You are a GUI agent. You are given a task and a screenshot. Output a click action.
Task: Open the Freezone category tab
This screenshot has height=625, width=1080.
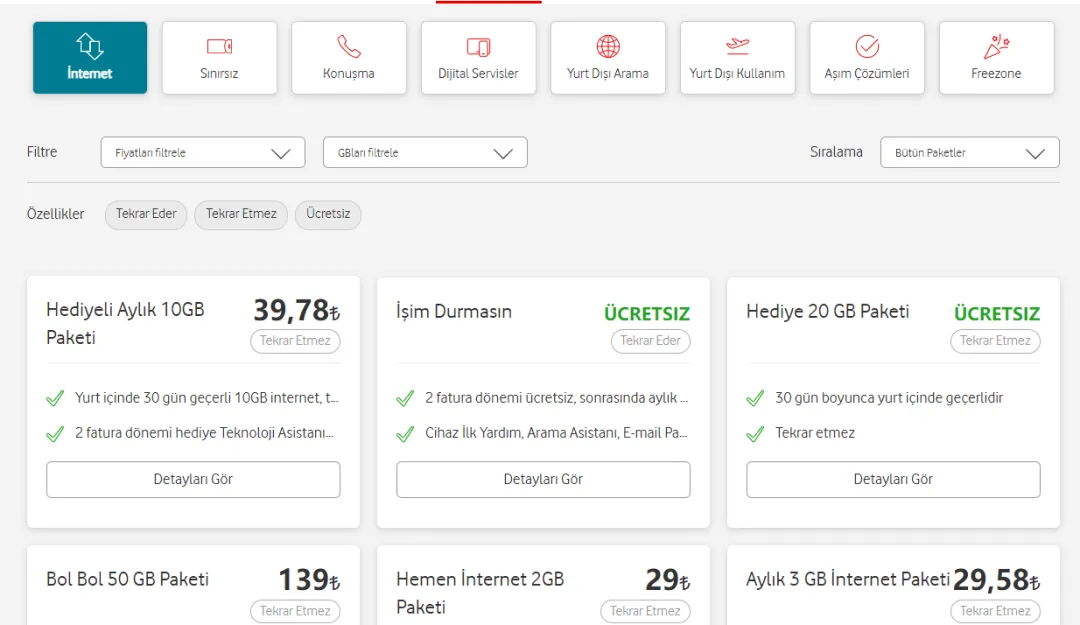point(996,58)
